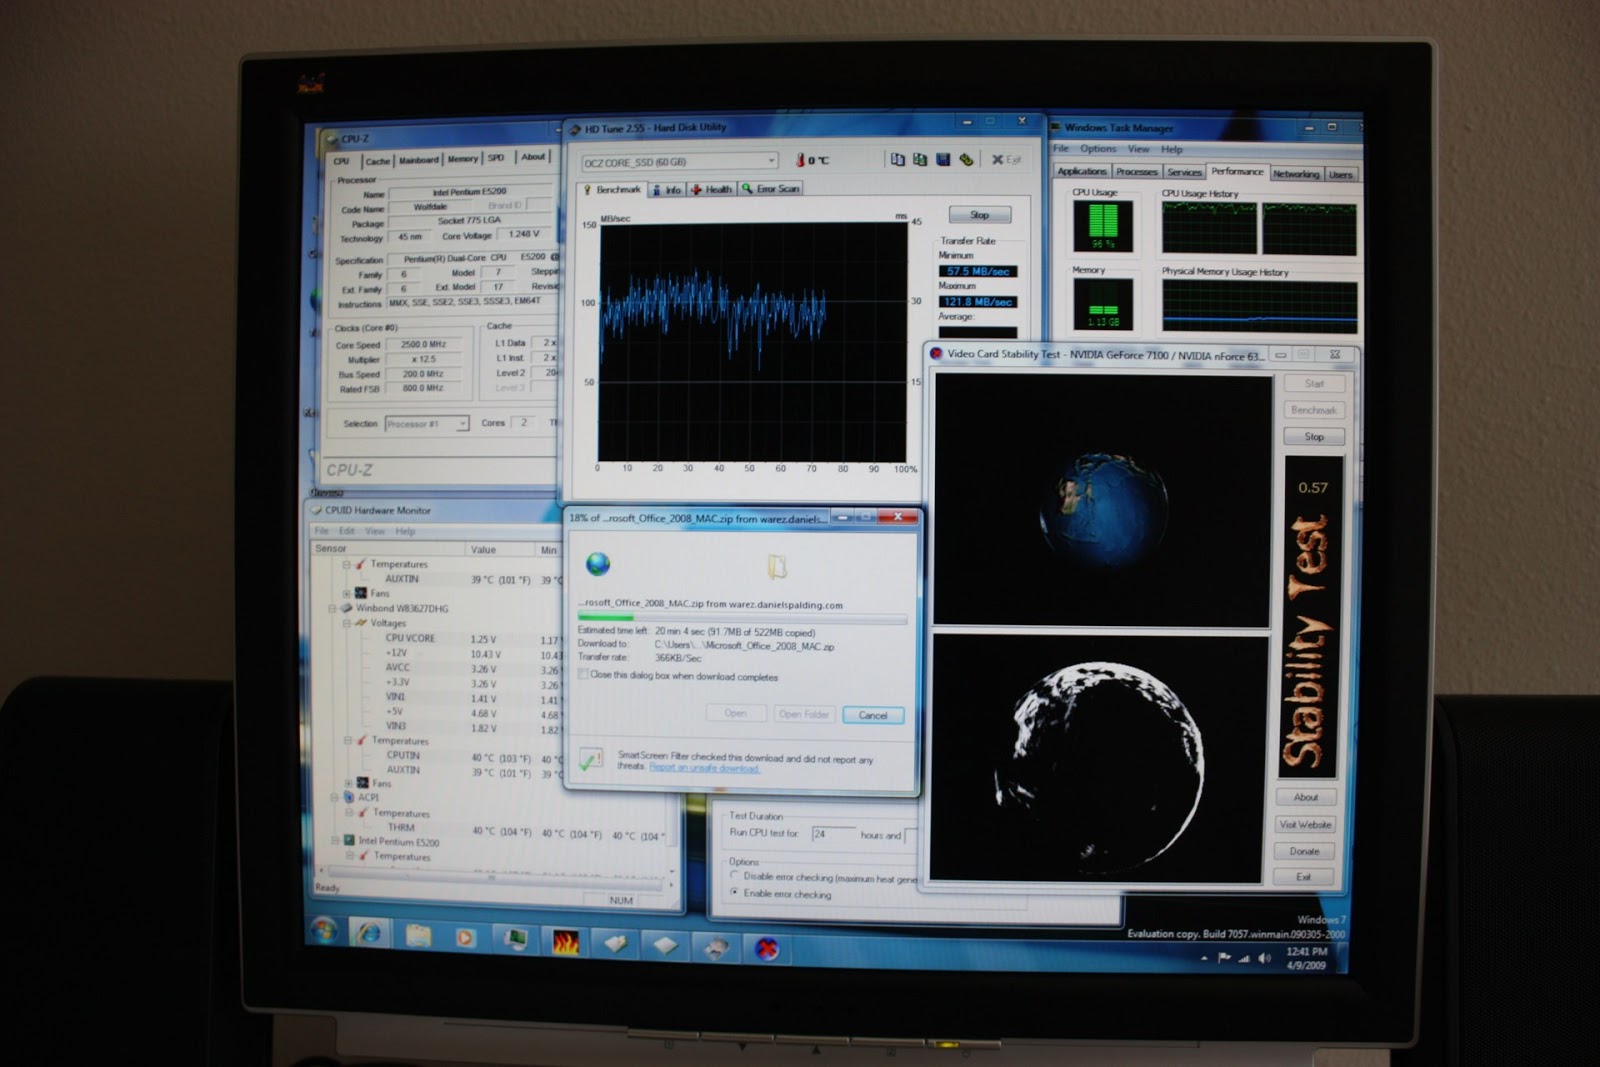Image resolution: width=1600 pixels, height=1067 pixels.
Task: Click the folder icon in the download dialog
Action: pos(777,566)
